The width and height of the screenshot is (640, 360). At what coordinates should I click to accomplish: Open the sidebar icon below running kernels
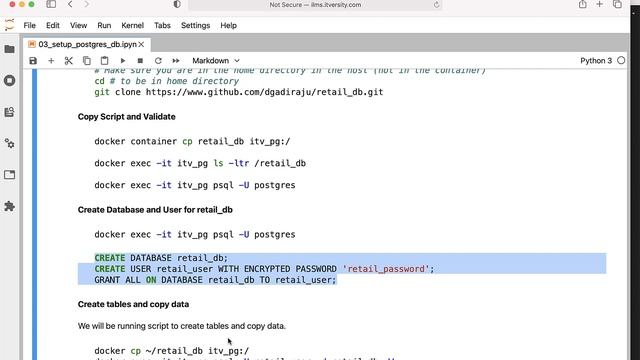[9, 112]
